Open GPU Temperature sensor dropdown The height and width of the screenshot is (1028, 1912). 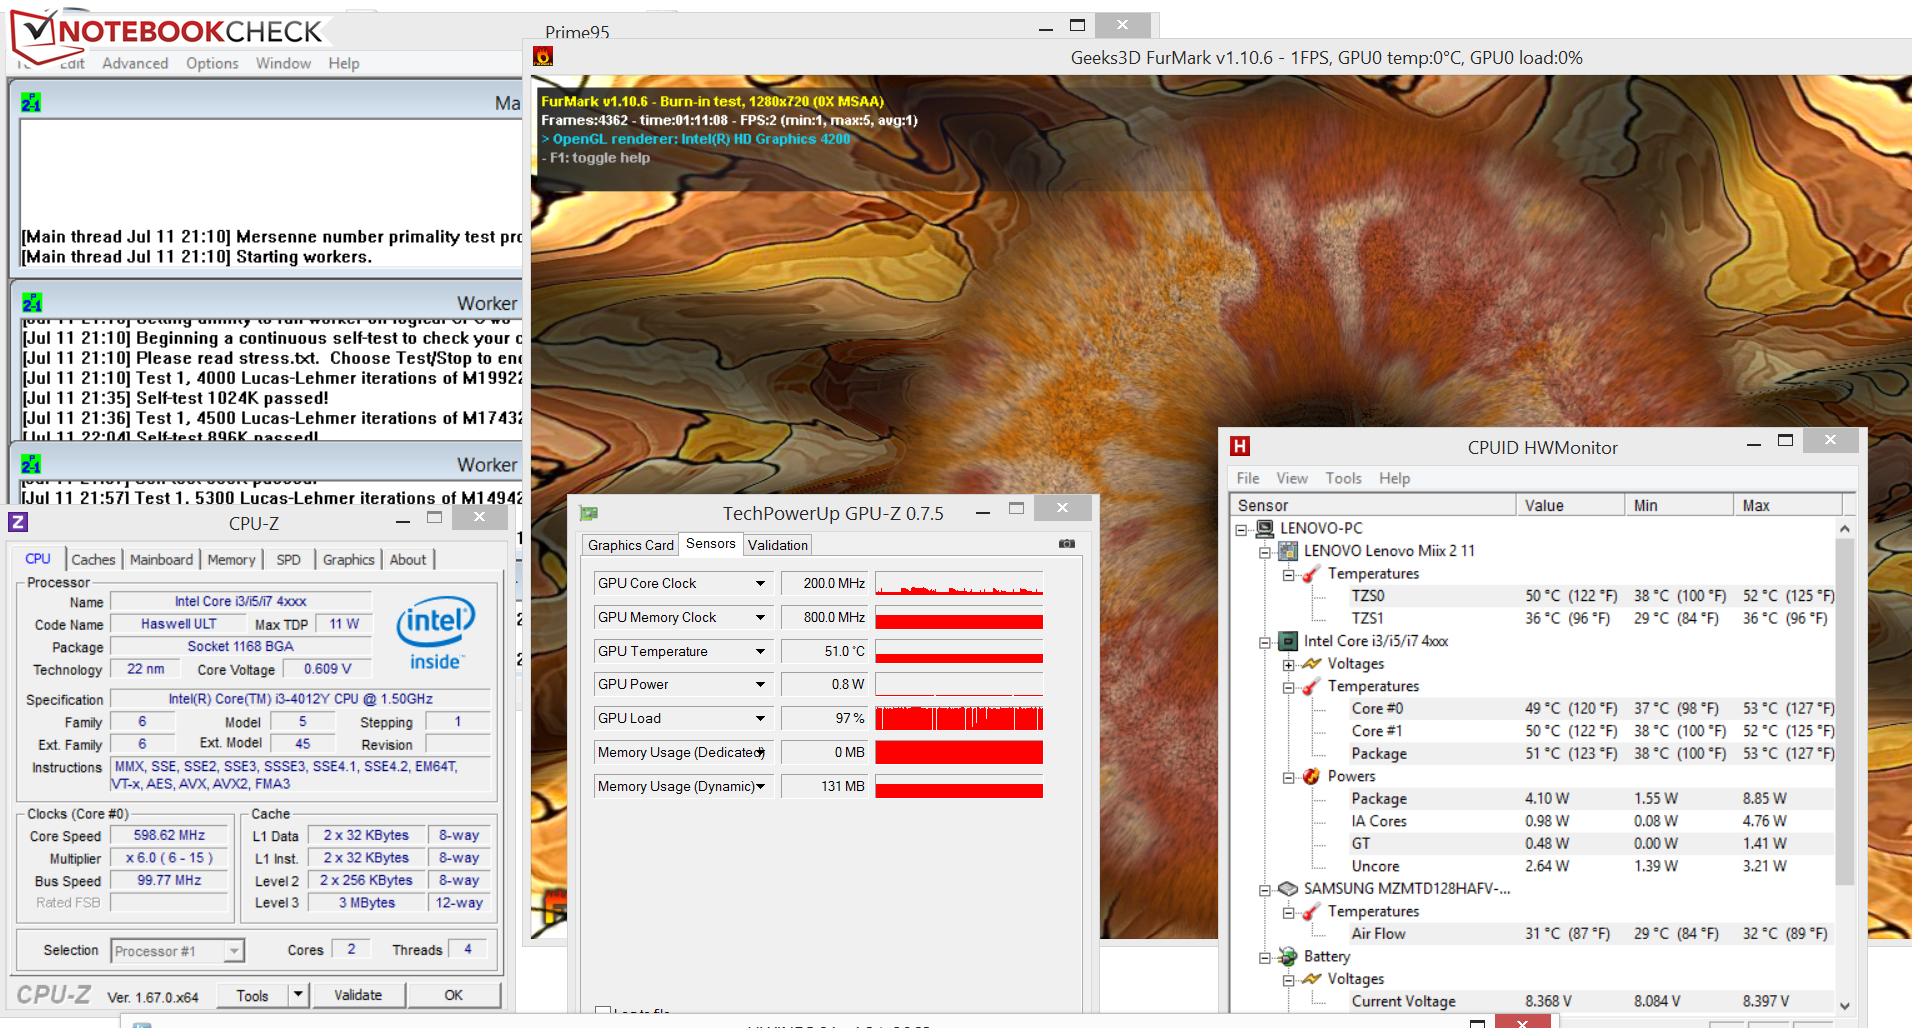(x=760, y=651)
